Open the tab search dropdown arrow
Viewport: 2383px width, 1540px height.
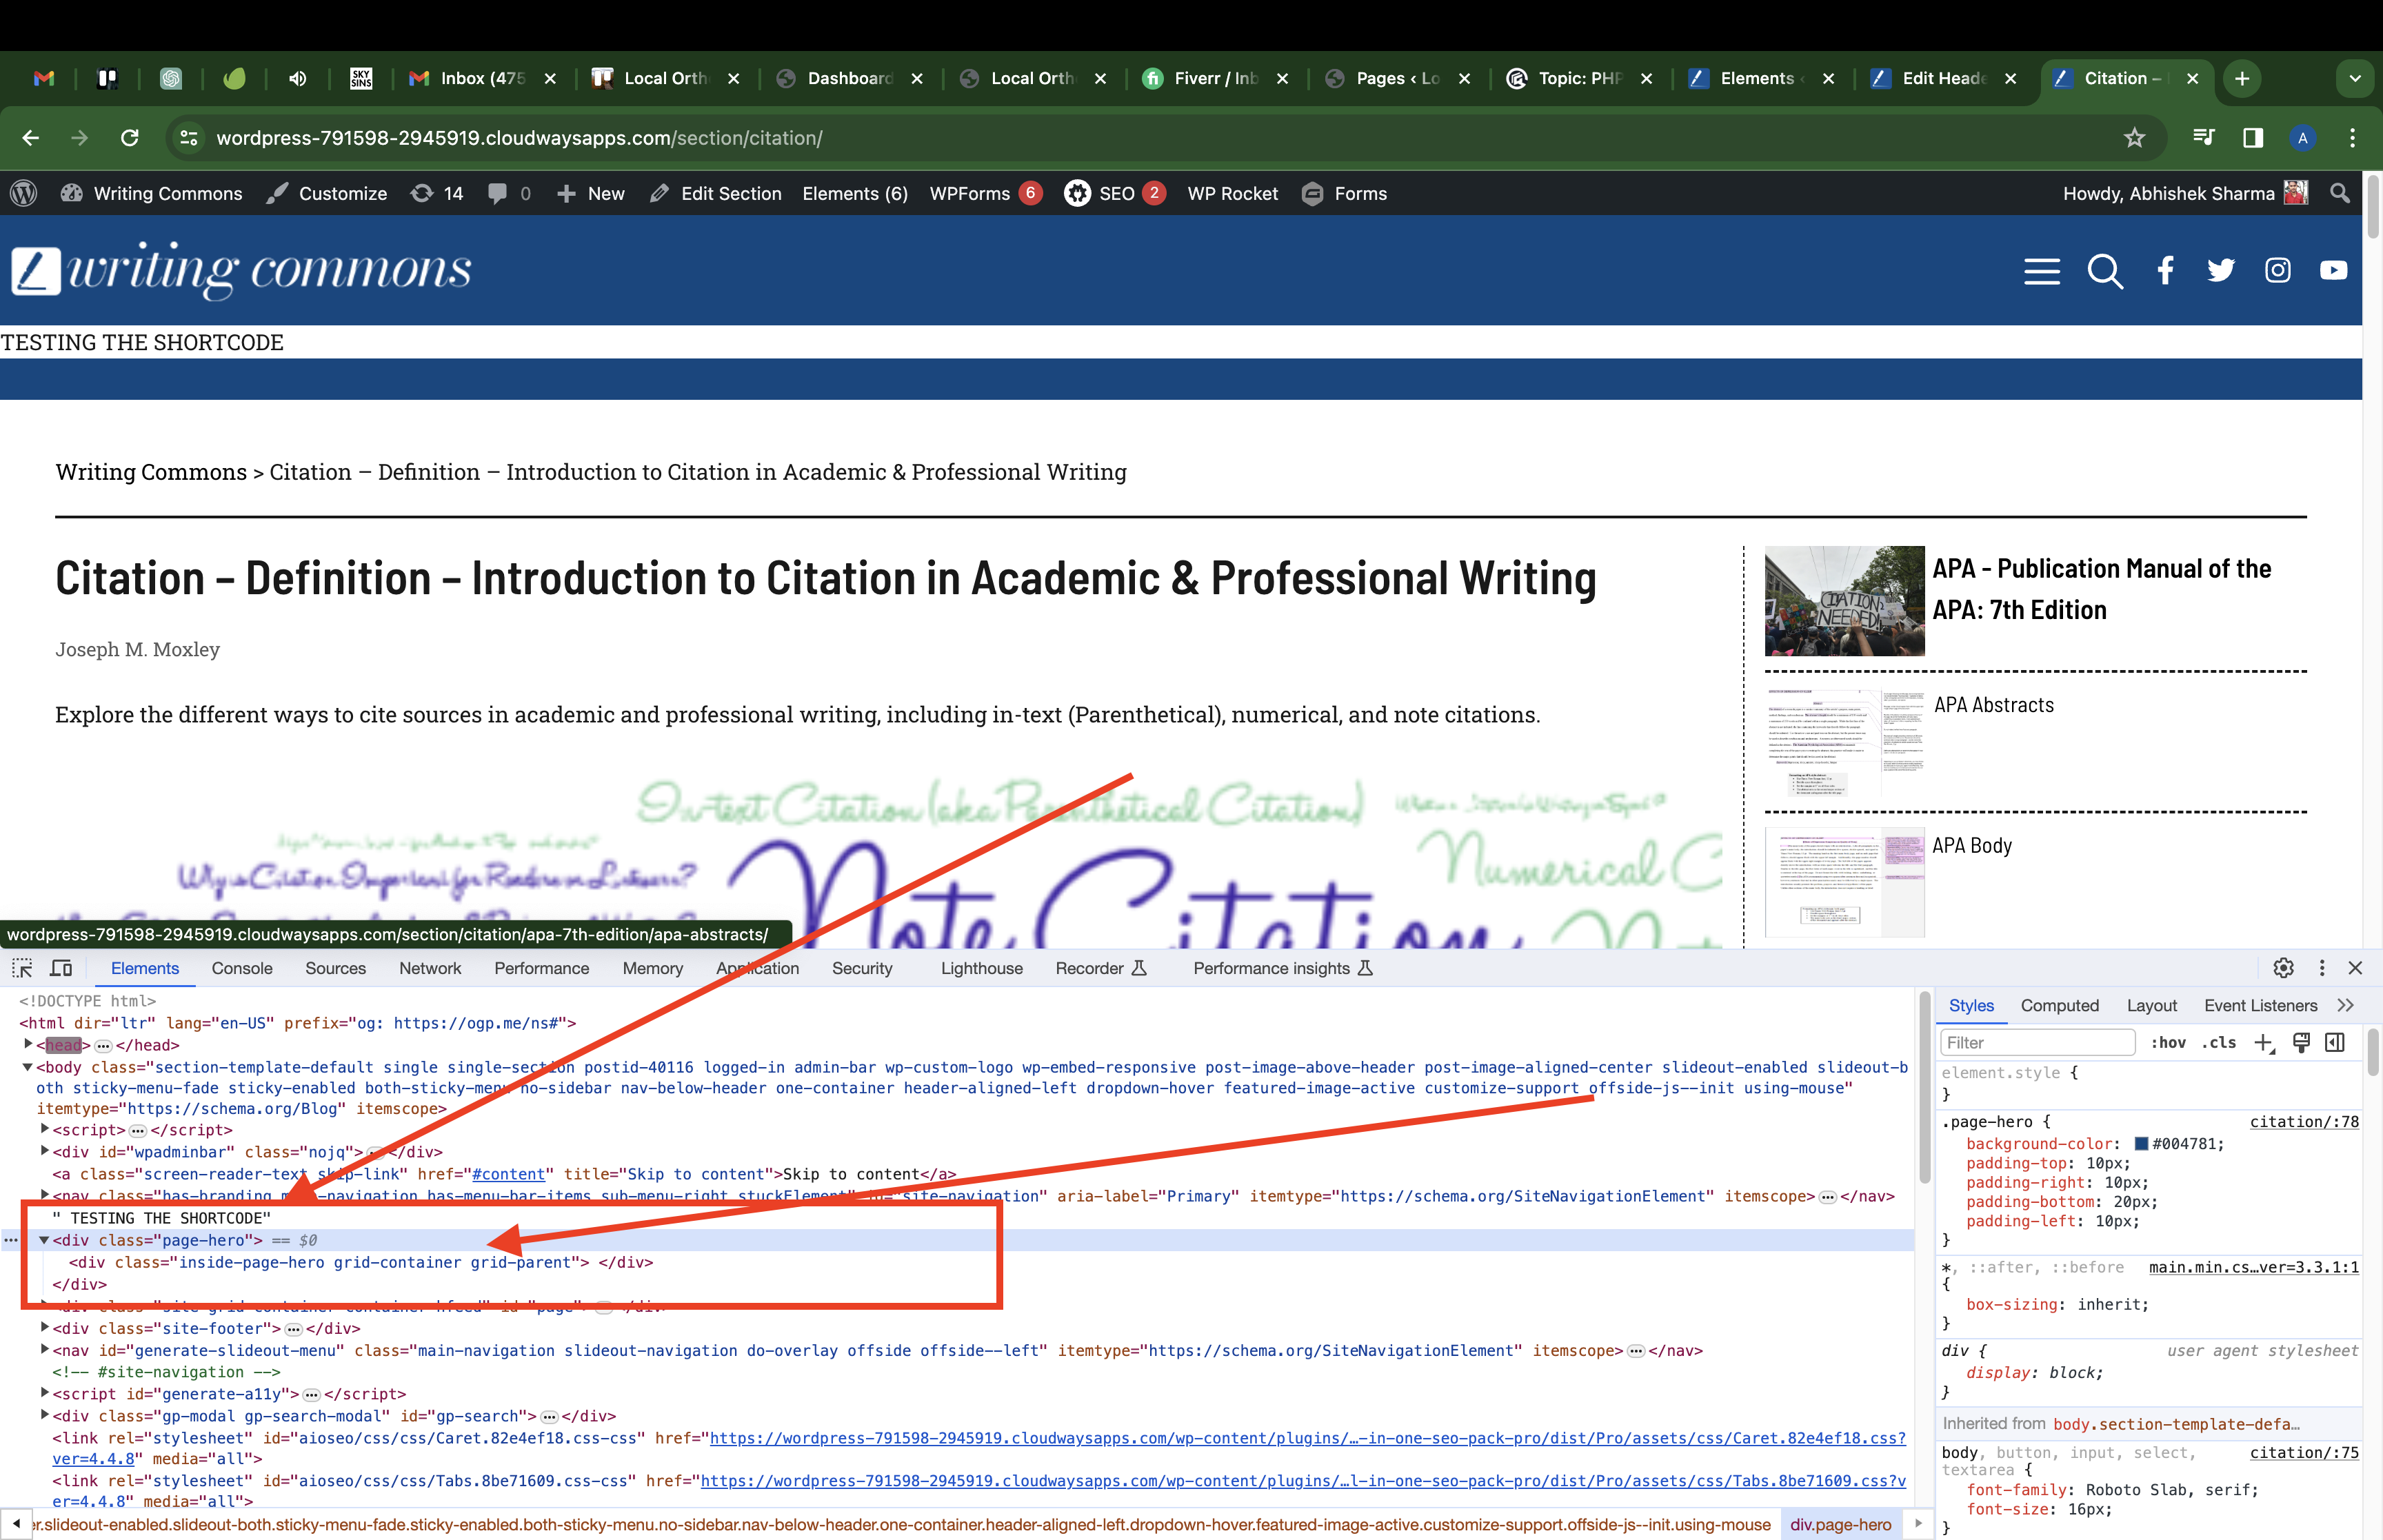2355,78
